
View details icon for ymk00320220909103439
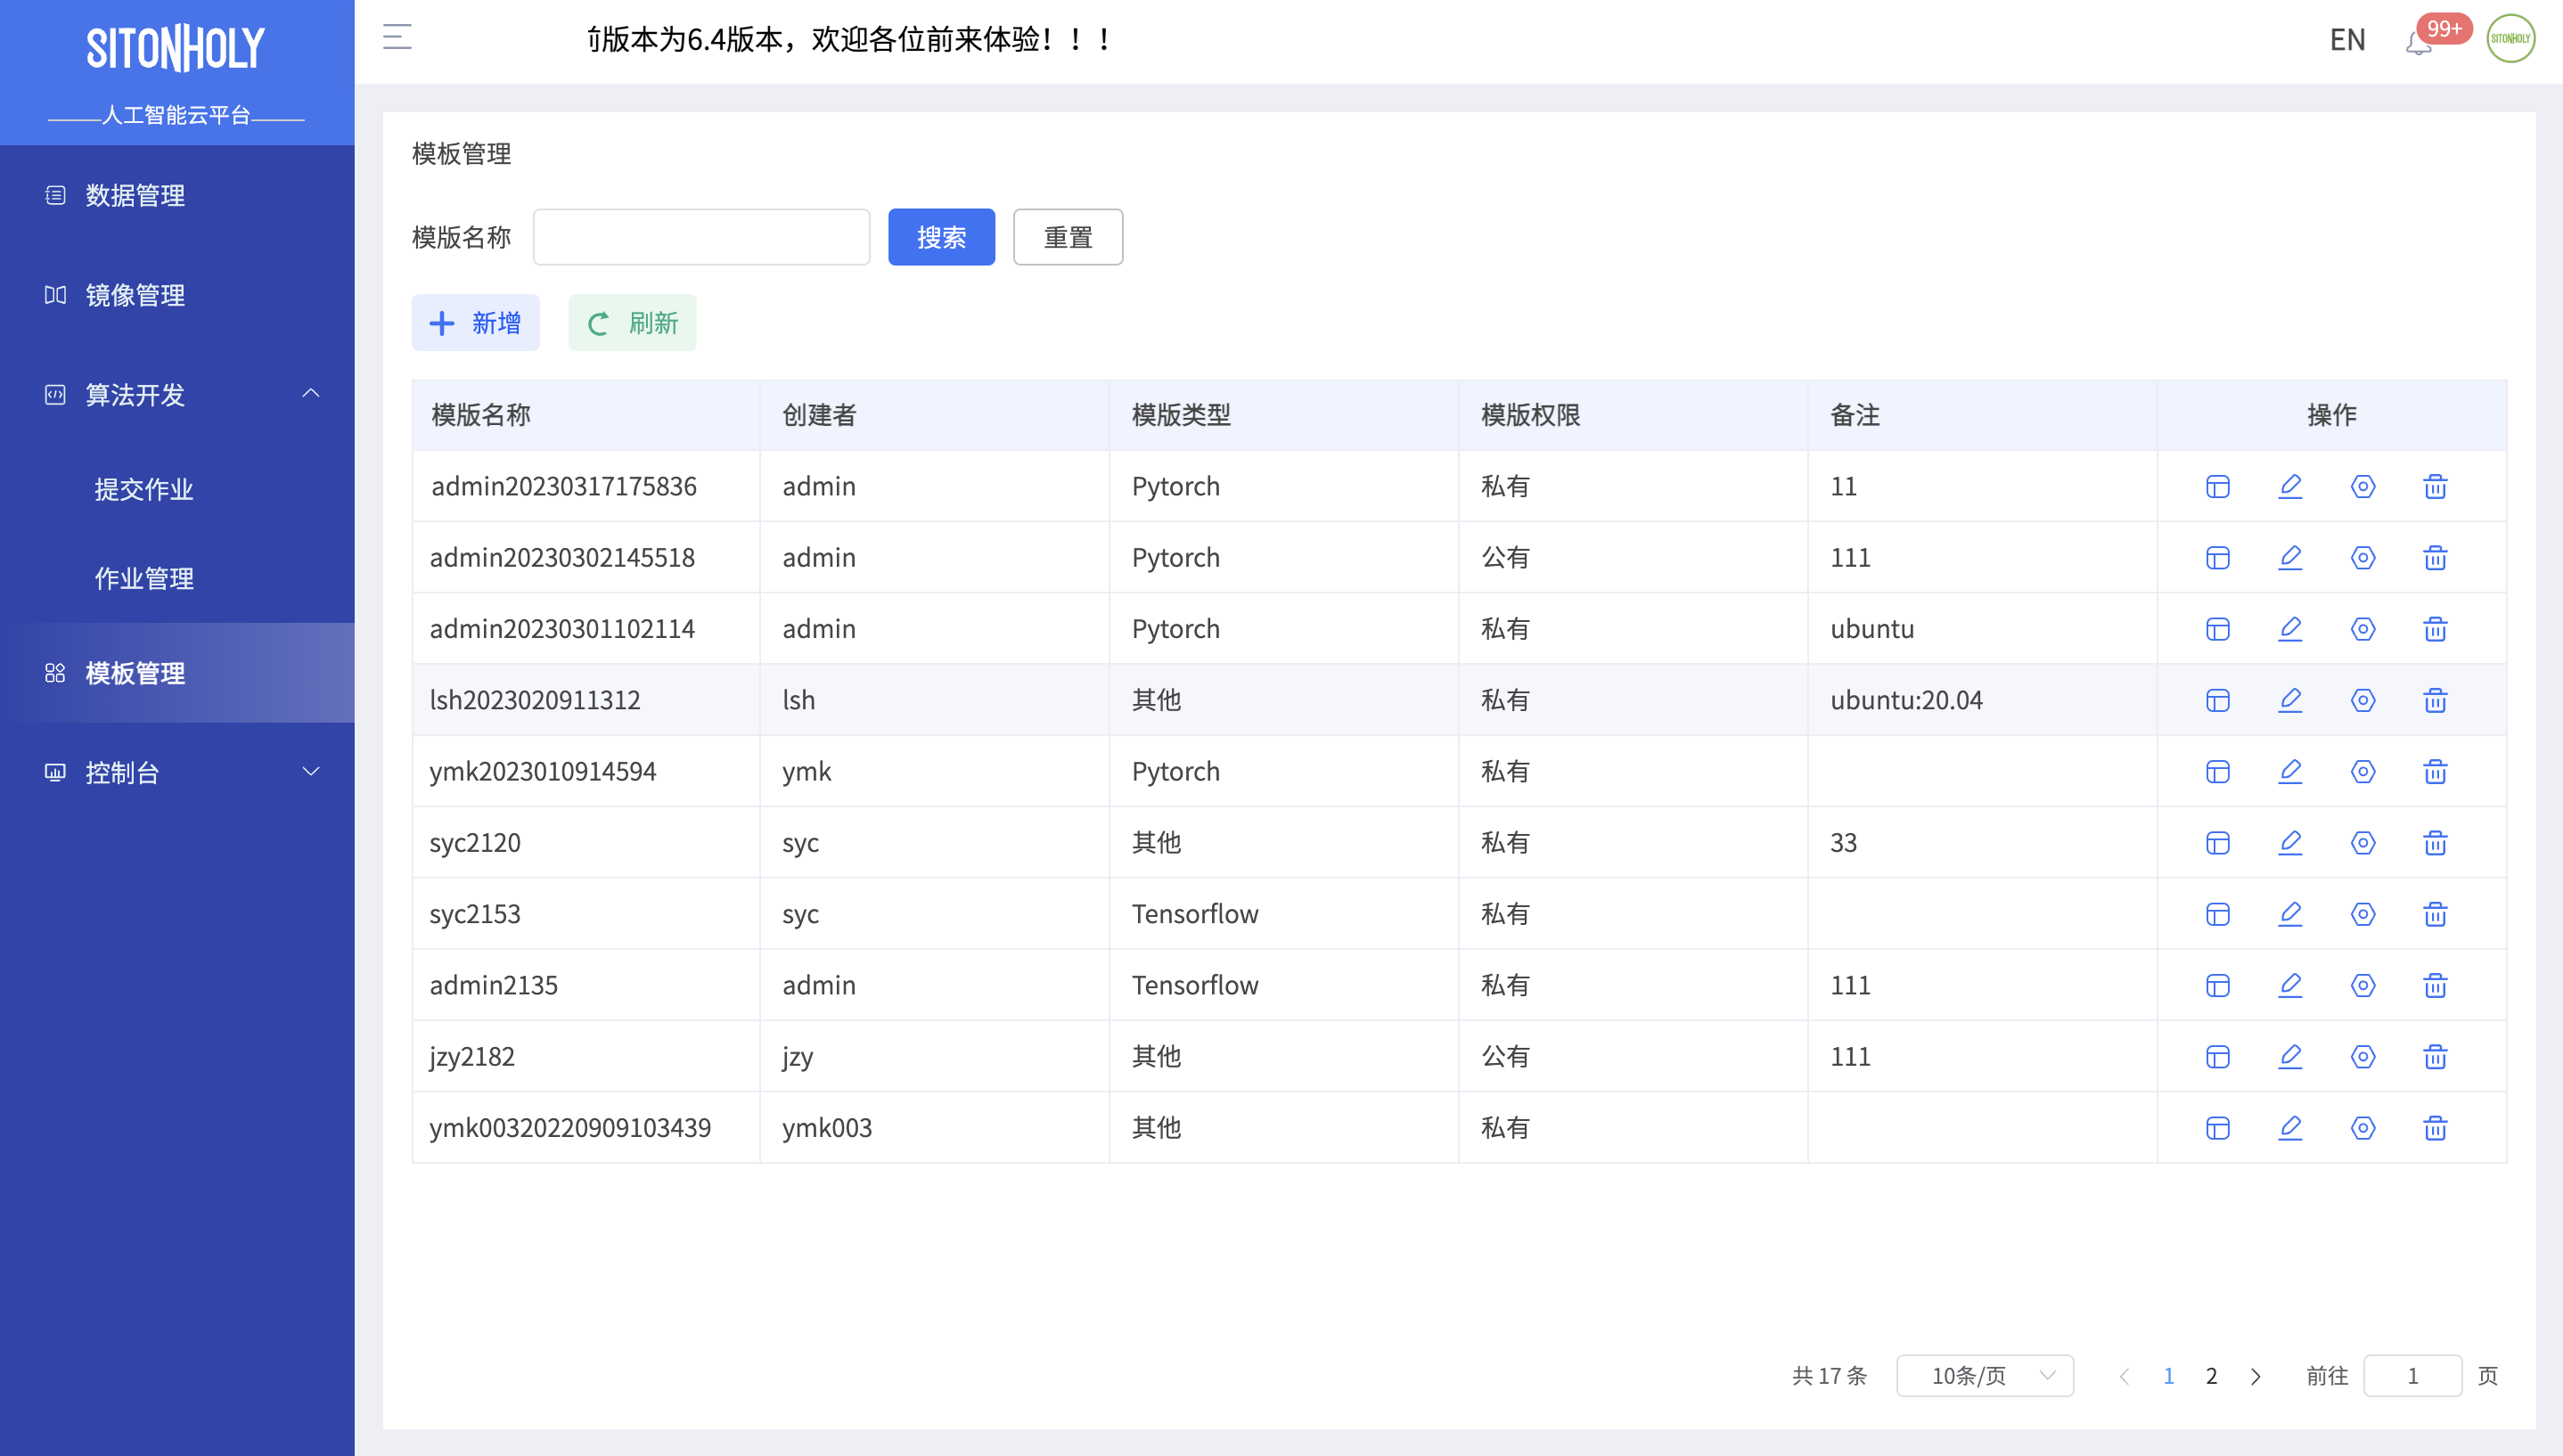click(x=2217, y=1128)
